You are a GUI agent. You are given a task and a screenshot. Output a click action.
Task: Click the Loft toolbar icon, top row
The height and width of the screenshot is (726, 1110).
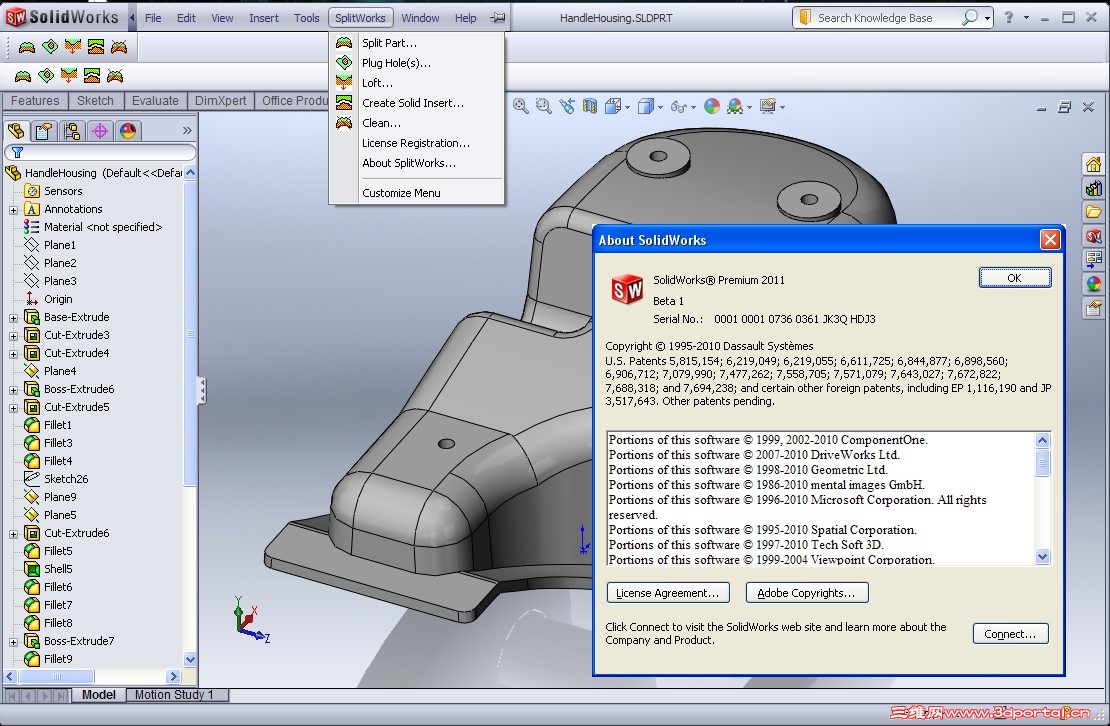(73, 47)
